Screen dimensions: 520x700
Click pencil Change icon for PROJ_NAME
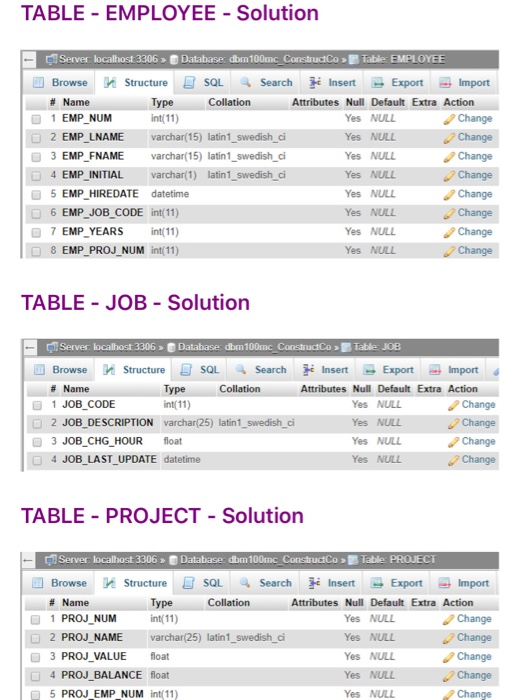pos(449,638)
